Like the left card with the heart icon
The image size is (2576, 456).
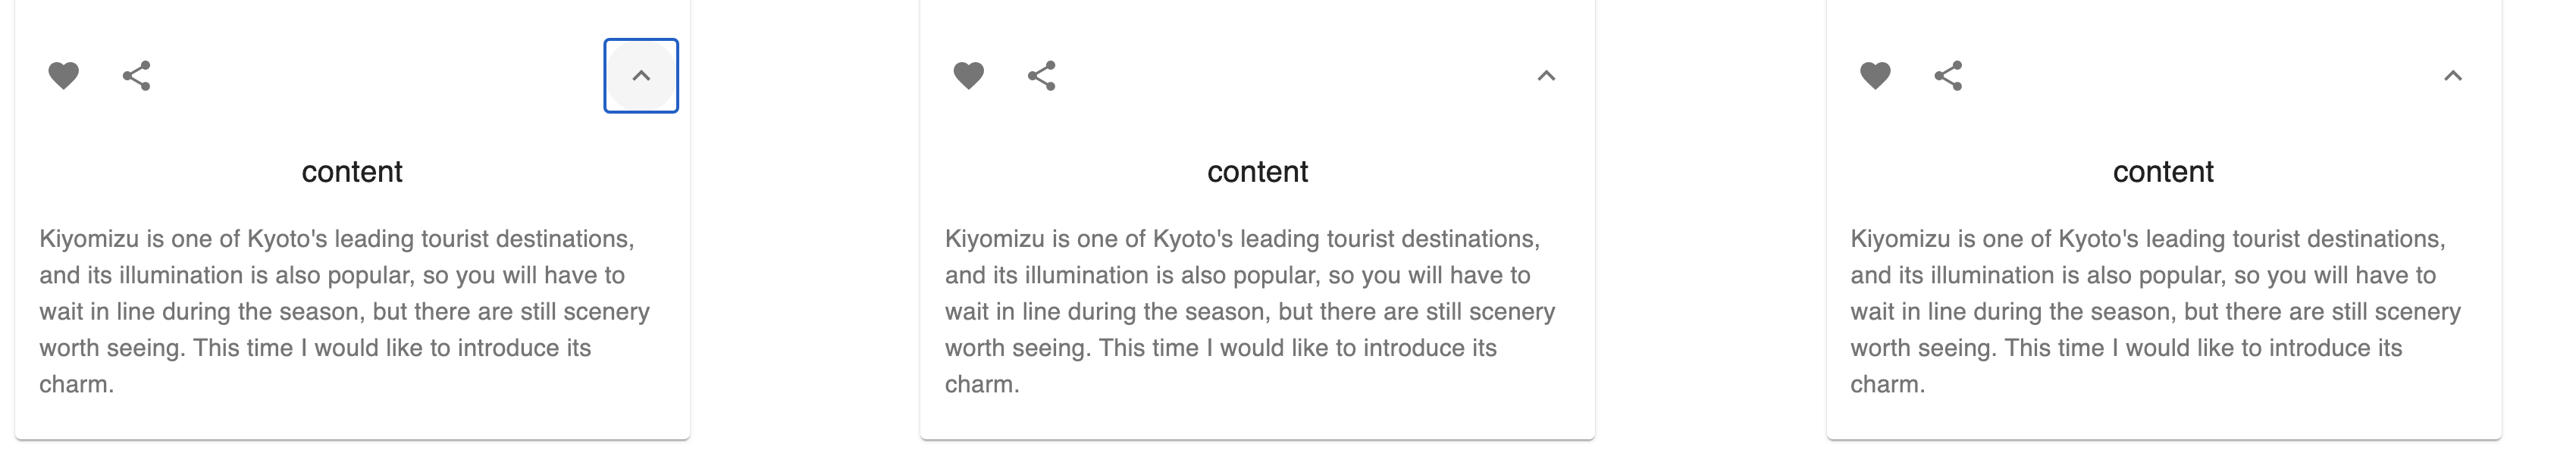[63, 76]
